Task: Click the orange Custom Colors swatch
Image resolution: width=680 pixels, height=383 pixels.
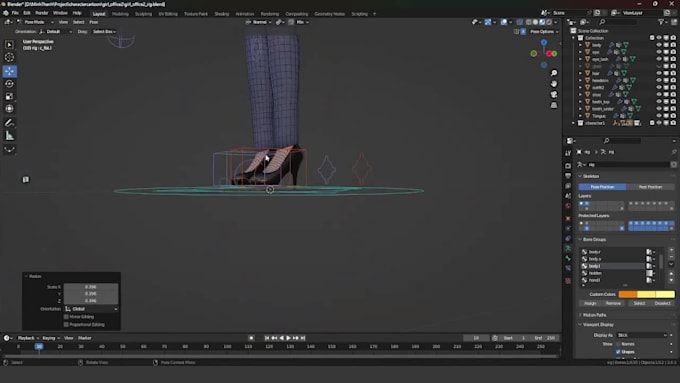Action: pyautogui.click(x=628, y=295)
